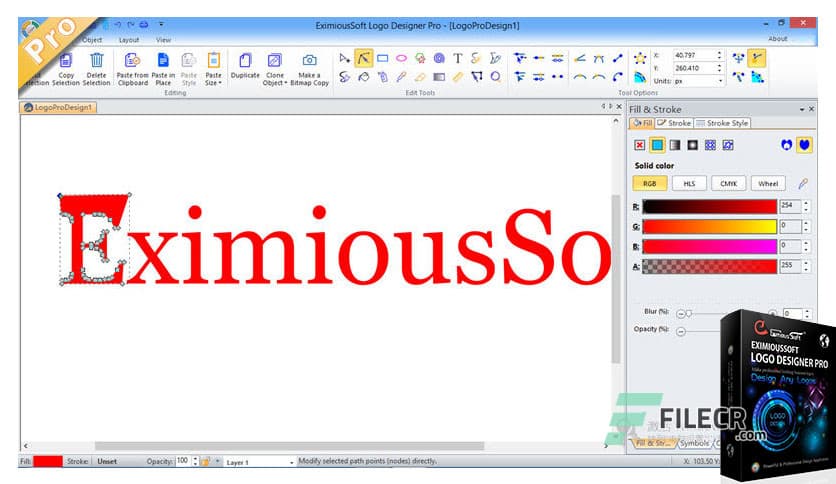This screenshot has height=484, width=836.
Task: Toggle the even-odd hollow heart fill rule
Action: [x=786, y=145]
